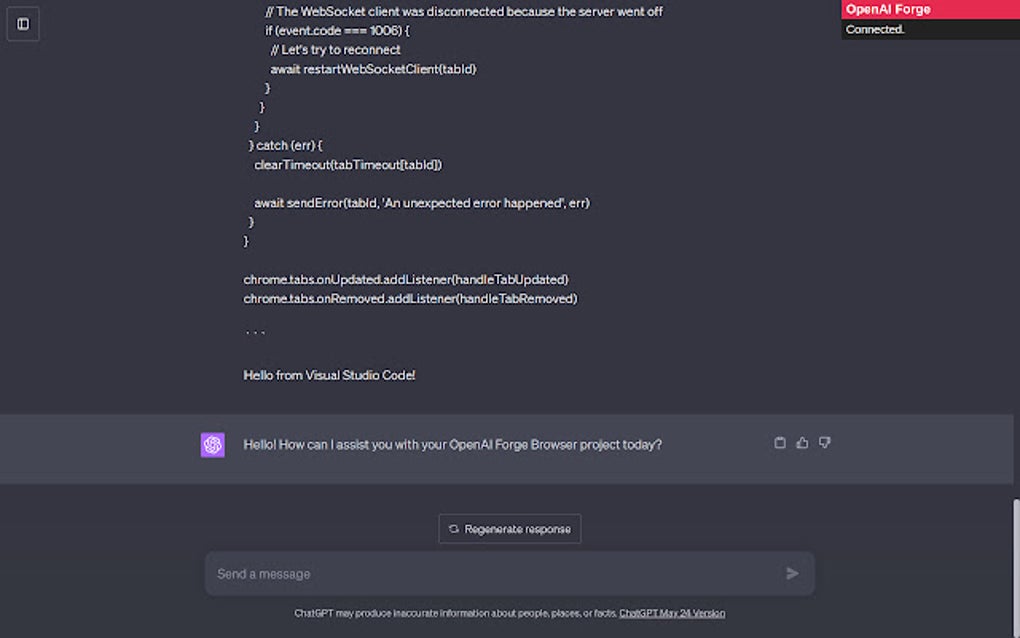Give the response a thumbs up
This screenshot has width=1020, height=638.
(802, 443)
